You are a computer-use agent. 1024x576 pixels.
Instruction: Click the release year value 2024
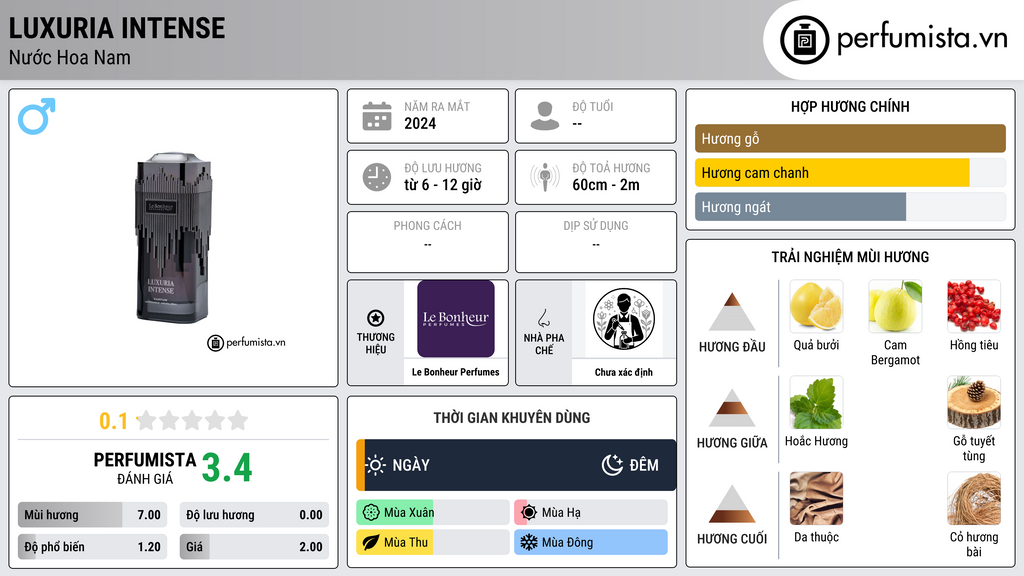pos(420,123)
